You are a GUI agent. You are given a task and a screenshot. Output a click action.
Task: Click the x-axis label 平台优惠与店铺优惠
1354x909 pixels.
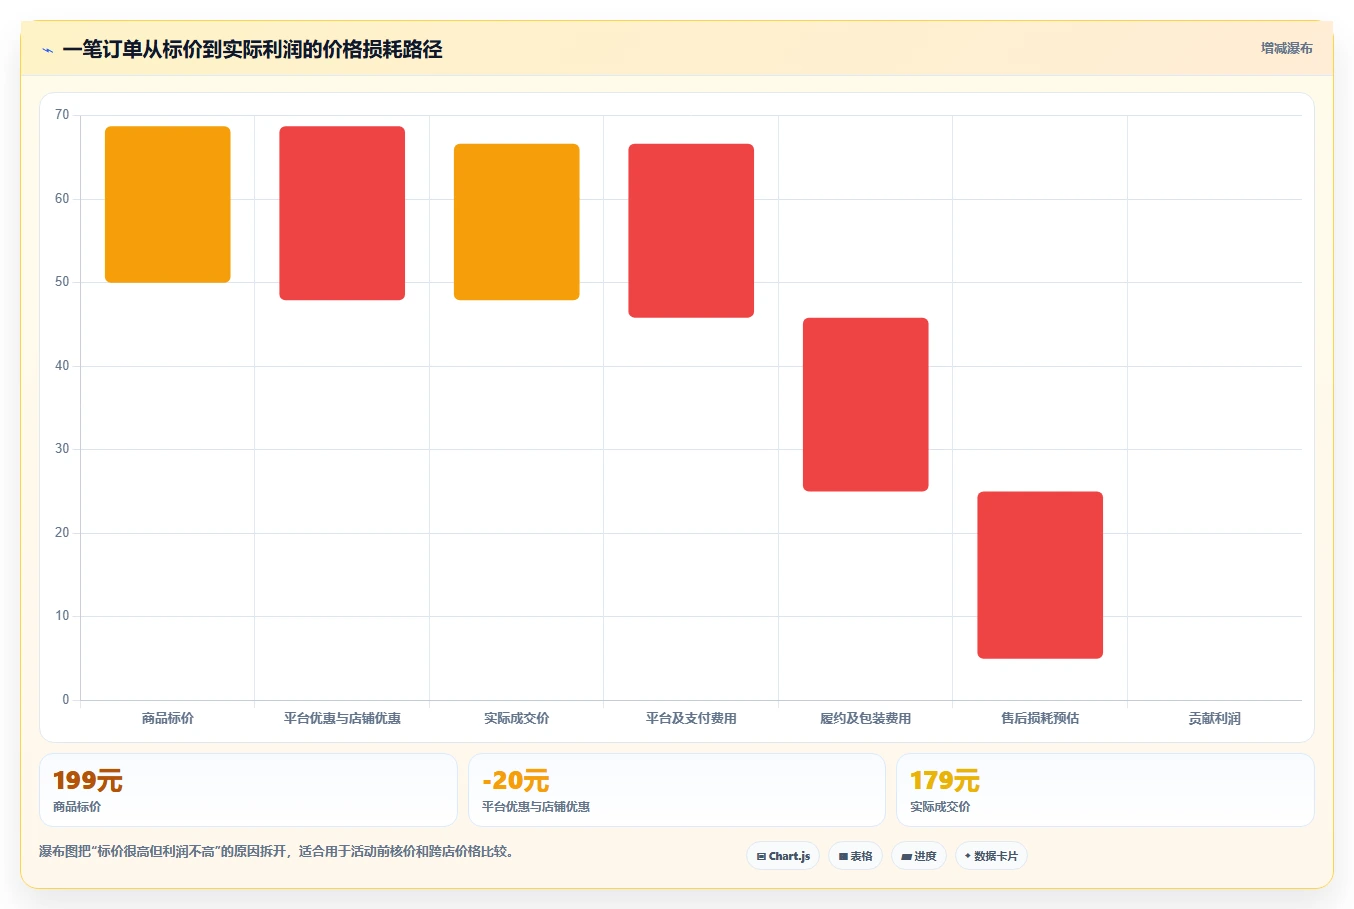tap(342, 718)
